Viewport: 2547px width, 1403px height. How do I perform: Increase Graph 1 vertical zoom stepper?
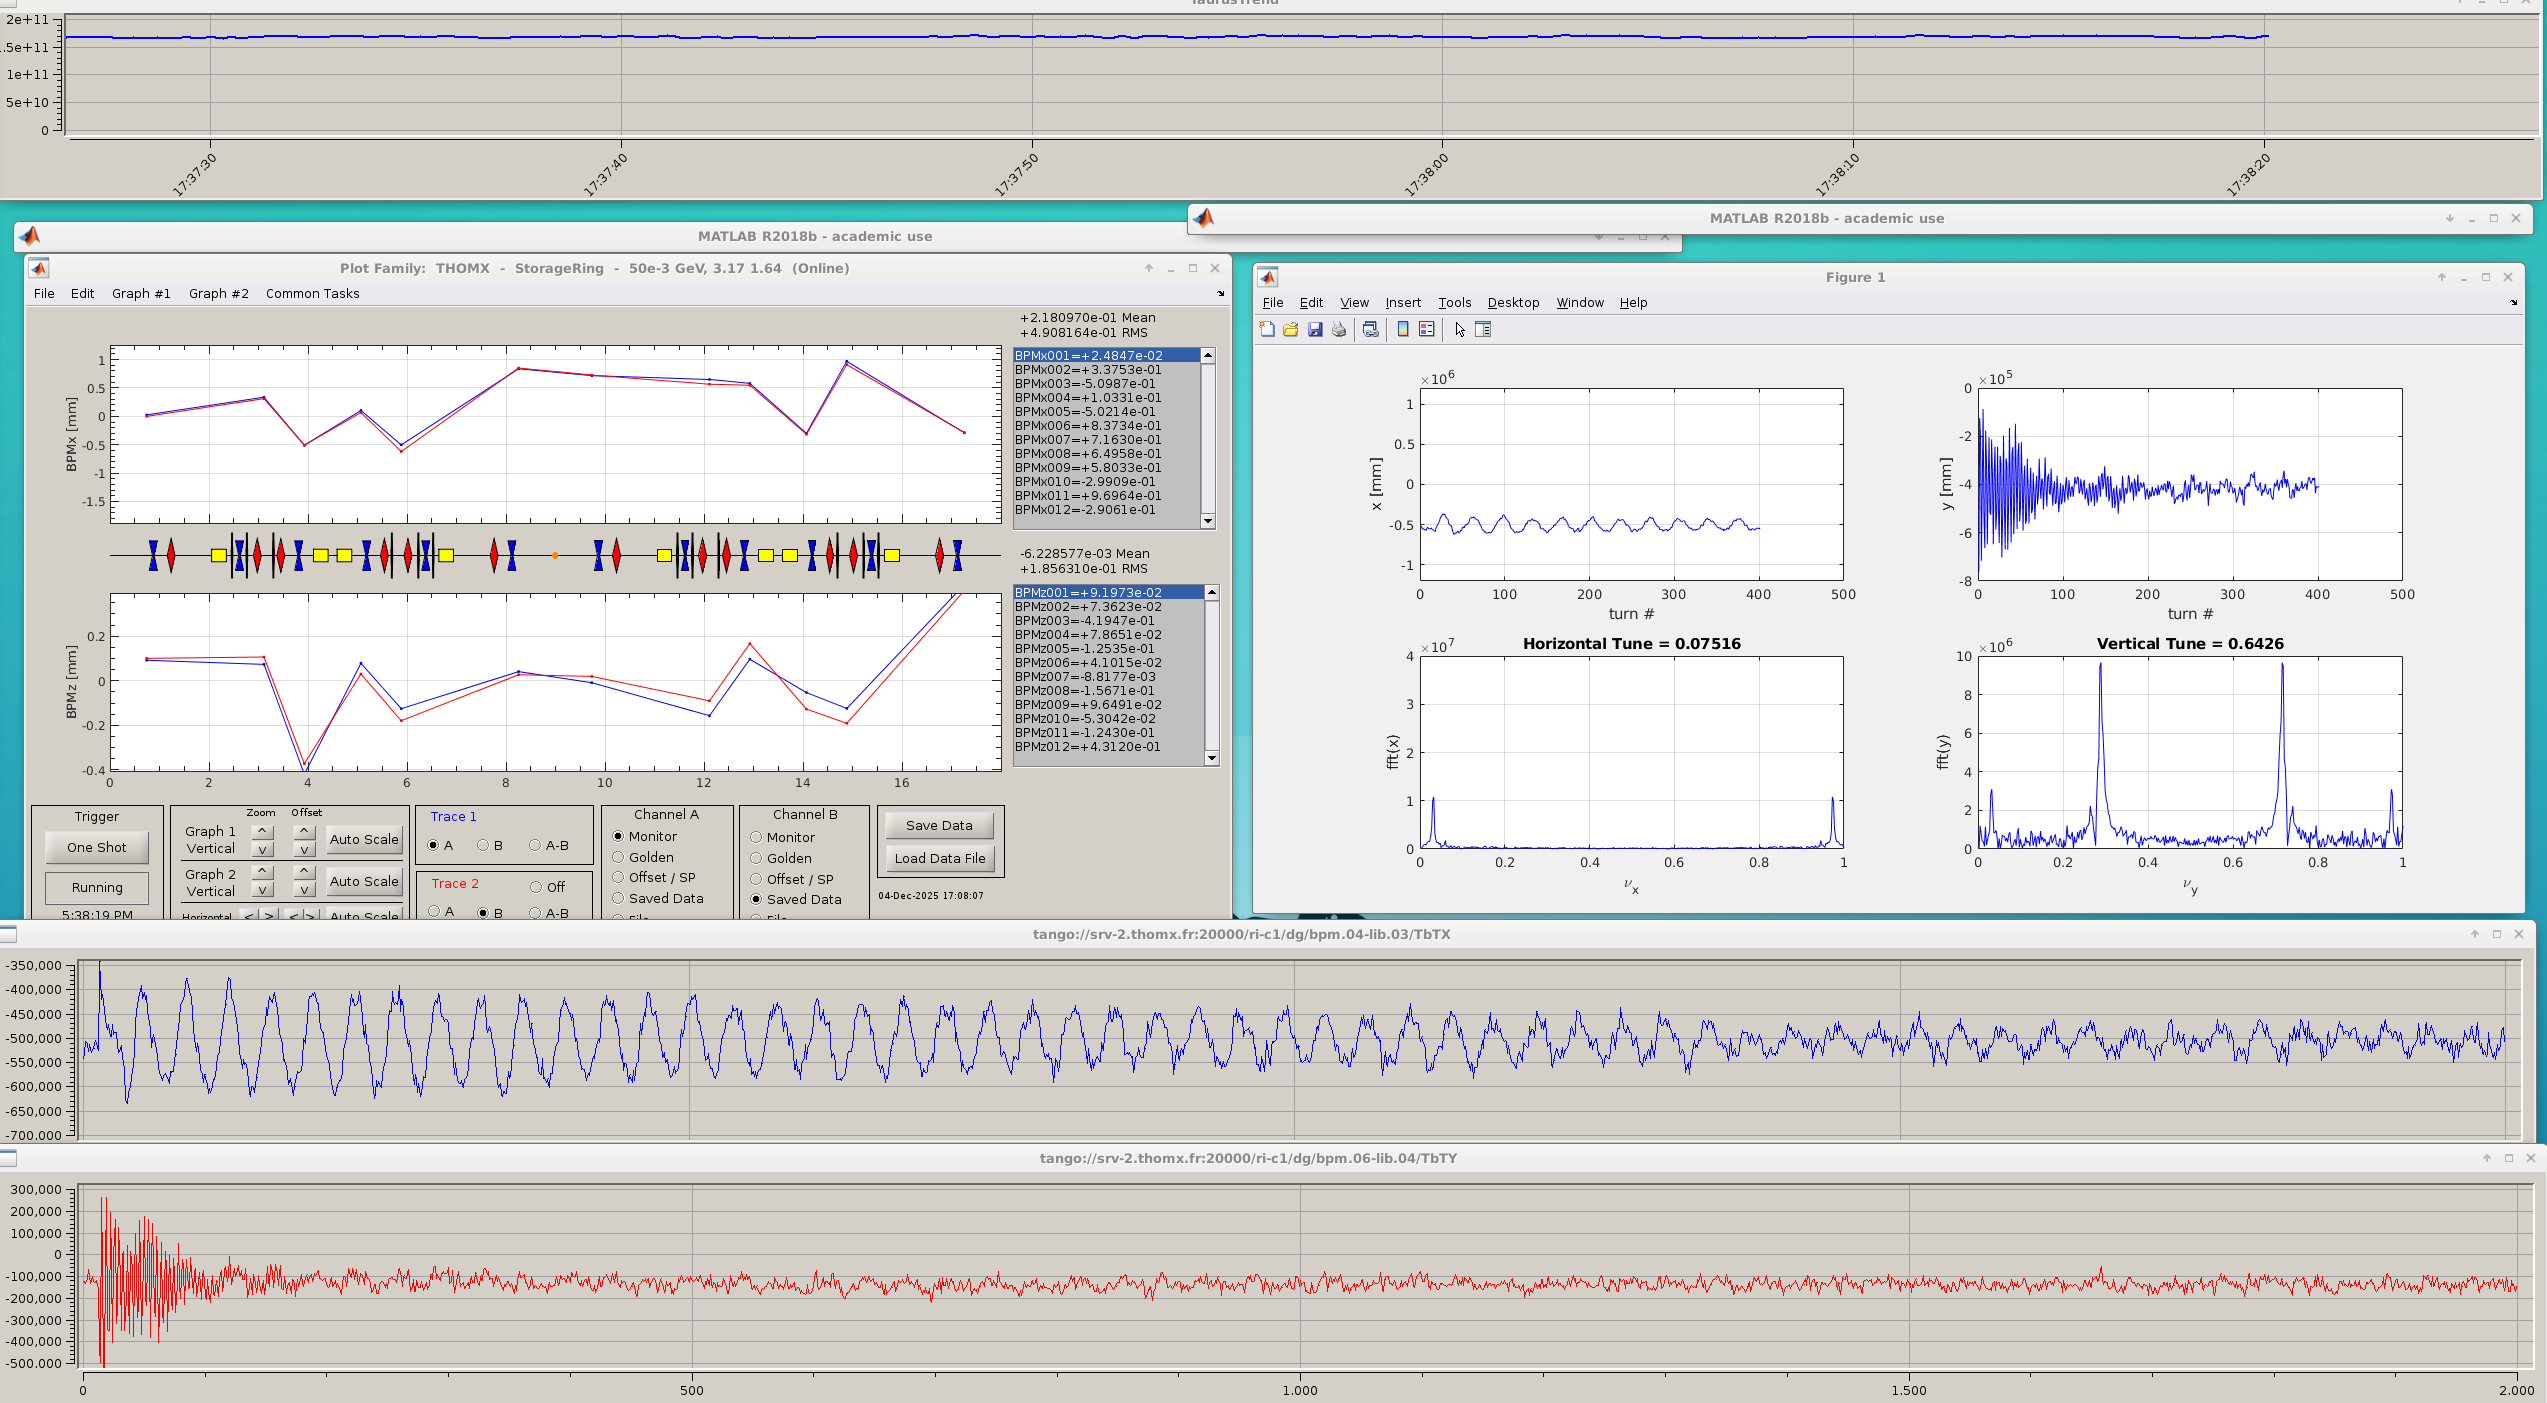pyautogui.click(x=262, y=832)
